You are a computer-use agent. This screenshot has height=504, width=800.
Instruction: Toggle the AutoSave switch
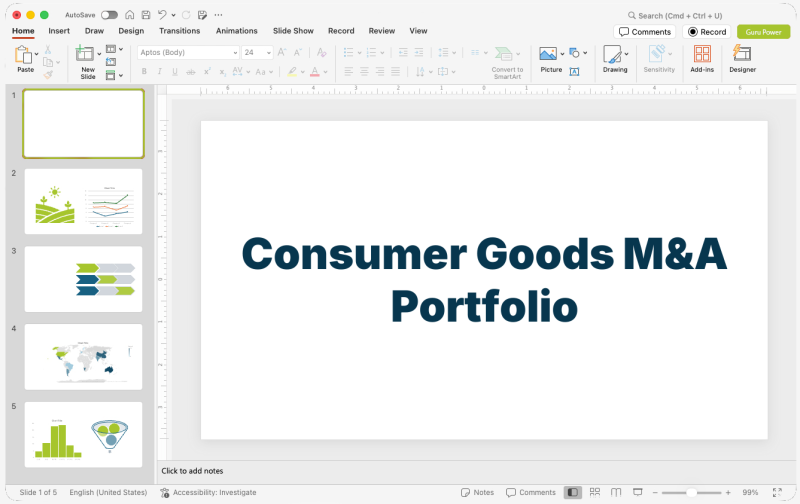point(109,15)
